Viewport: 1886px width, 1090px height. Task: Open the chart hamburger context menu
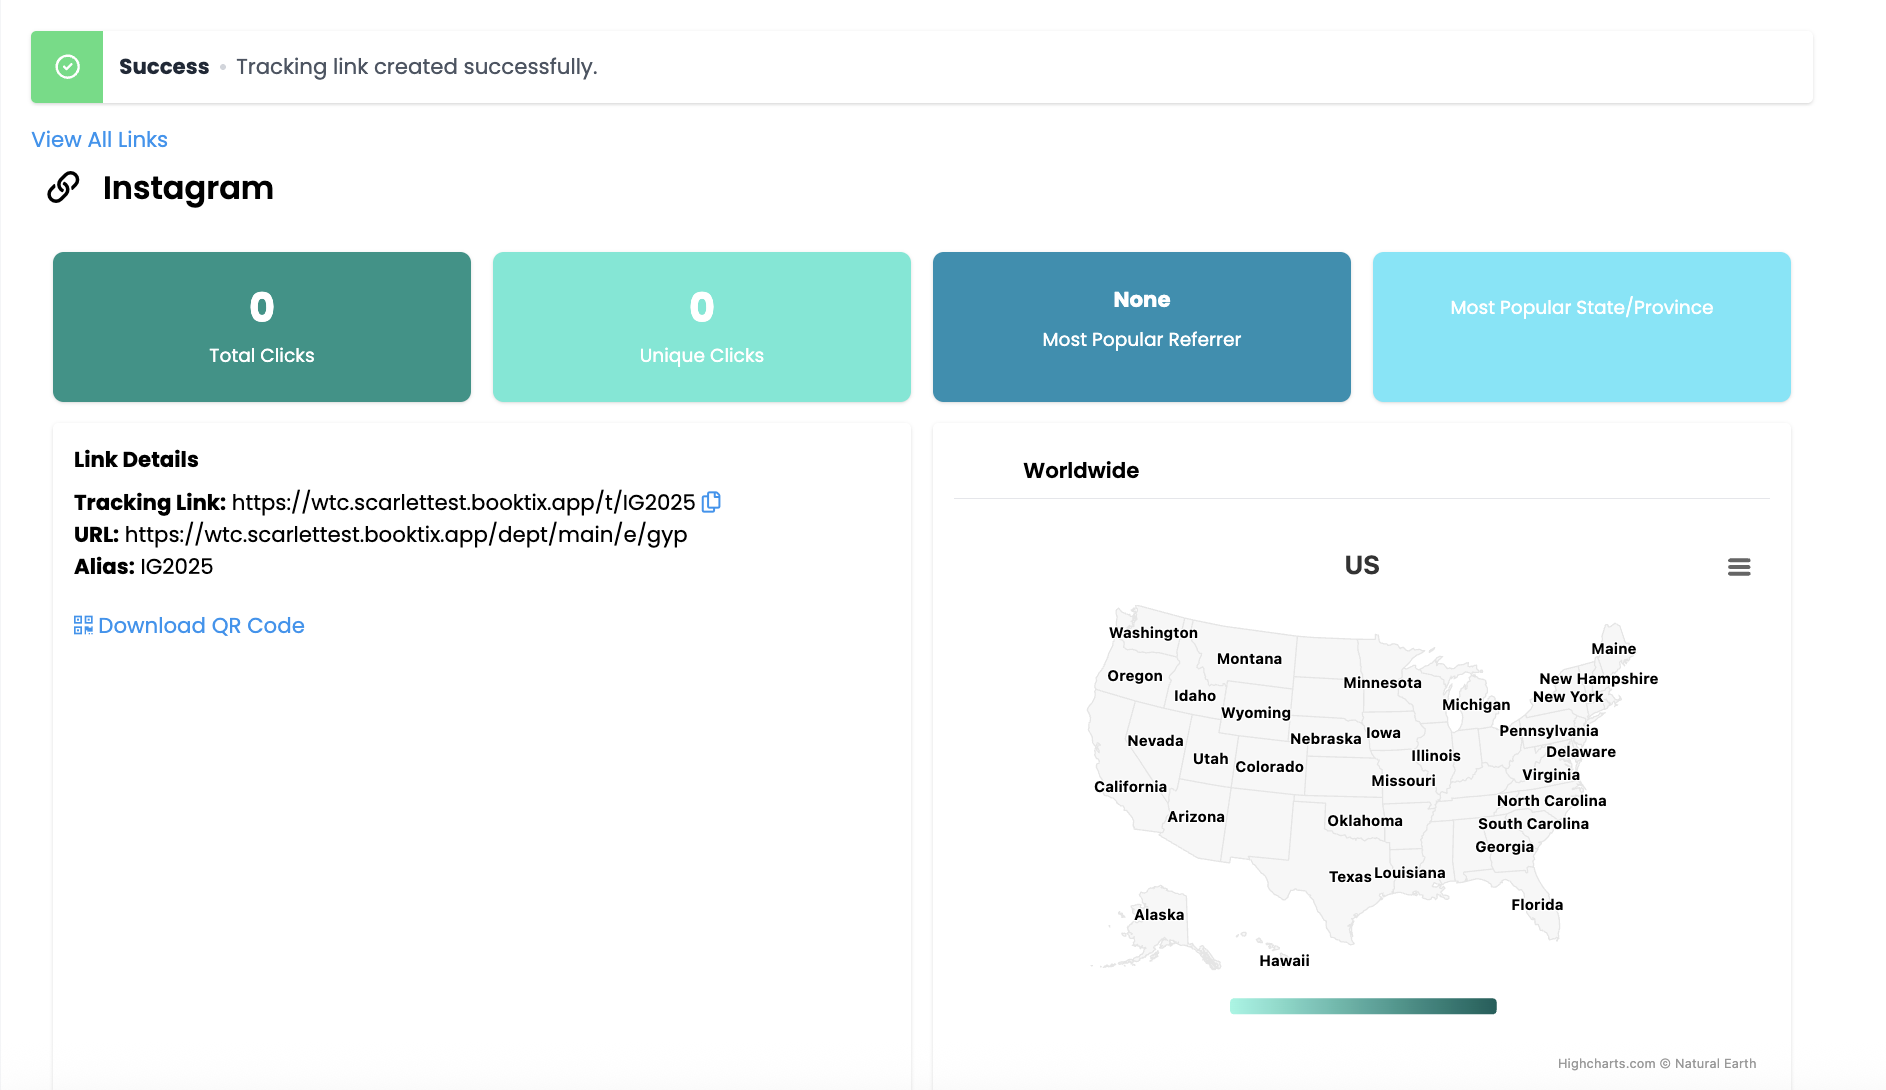tap(1739, 567)
